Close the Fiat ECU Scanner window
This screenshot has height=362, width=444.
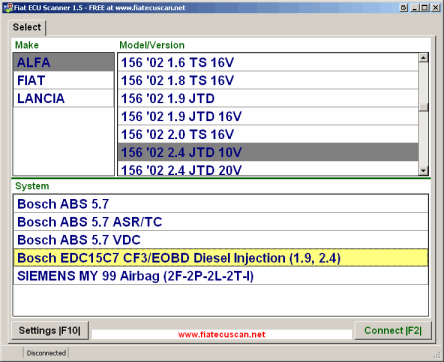point(435,7)
